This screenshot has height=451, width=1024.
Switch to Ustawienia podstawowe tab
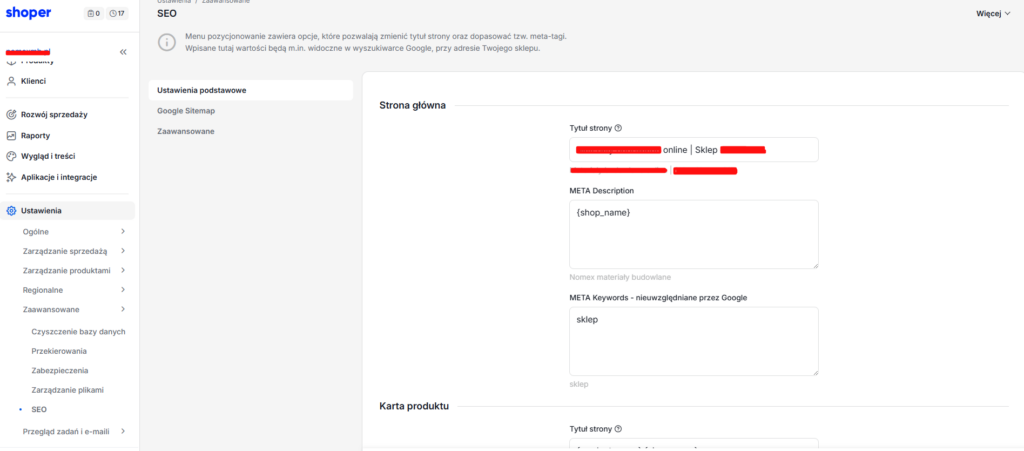click(x=251, y=90)
